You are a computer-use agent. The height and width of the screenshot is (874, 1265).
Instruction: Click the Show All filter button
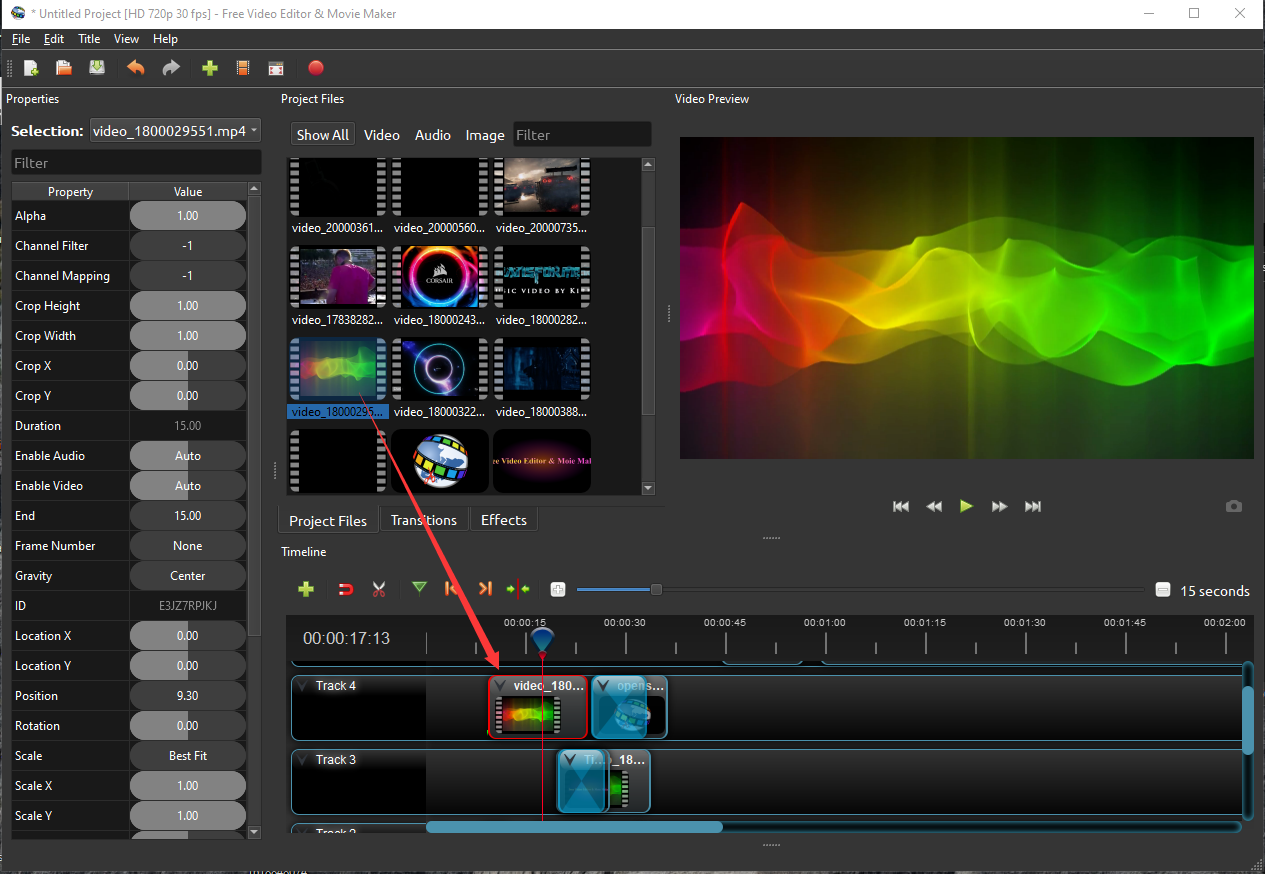pos(322,135)
